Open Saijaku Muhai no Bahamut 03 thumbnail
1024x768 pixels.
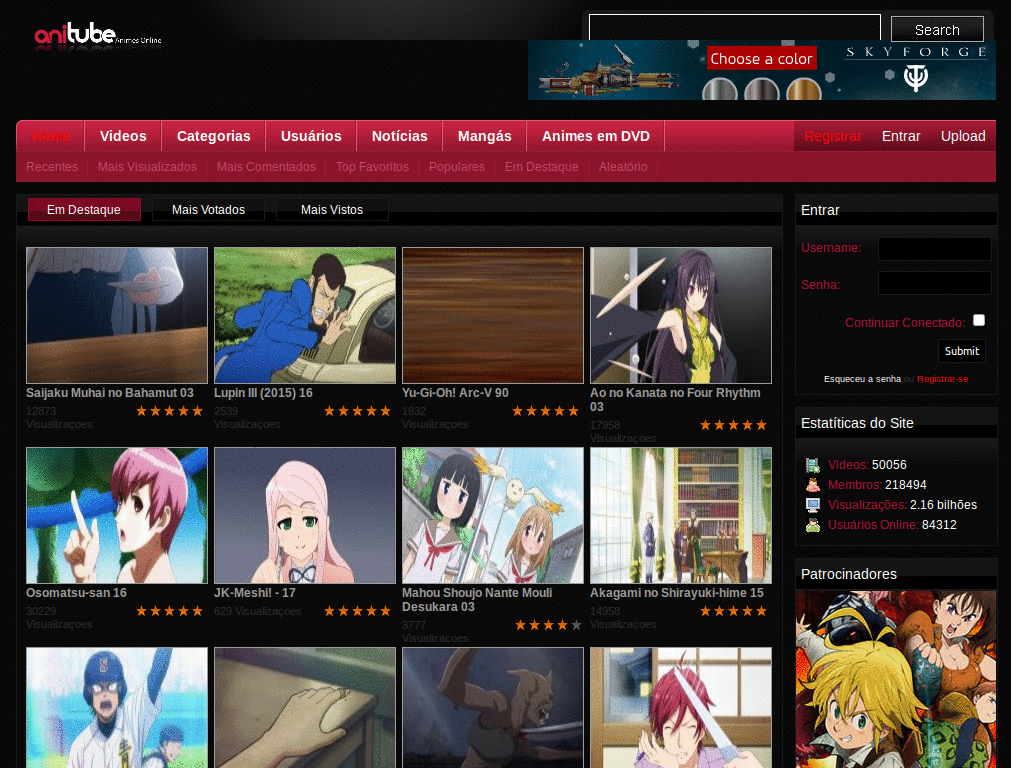[x=117, y=315]
